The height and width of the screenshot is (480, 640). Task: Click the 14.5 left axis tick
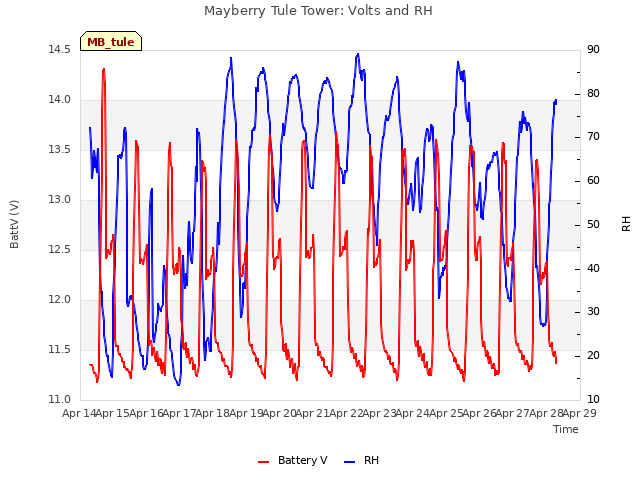[x=60, y=49]
